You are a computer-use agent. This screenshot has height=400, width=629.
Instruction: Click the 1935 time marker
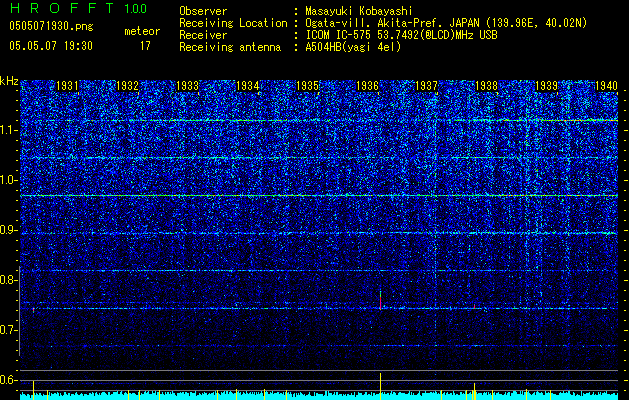307,85
